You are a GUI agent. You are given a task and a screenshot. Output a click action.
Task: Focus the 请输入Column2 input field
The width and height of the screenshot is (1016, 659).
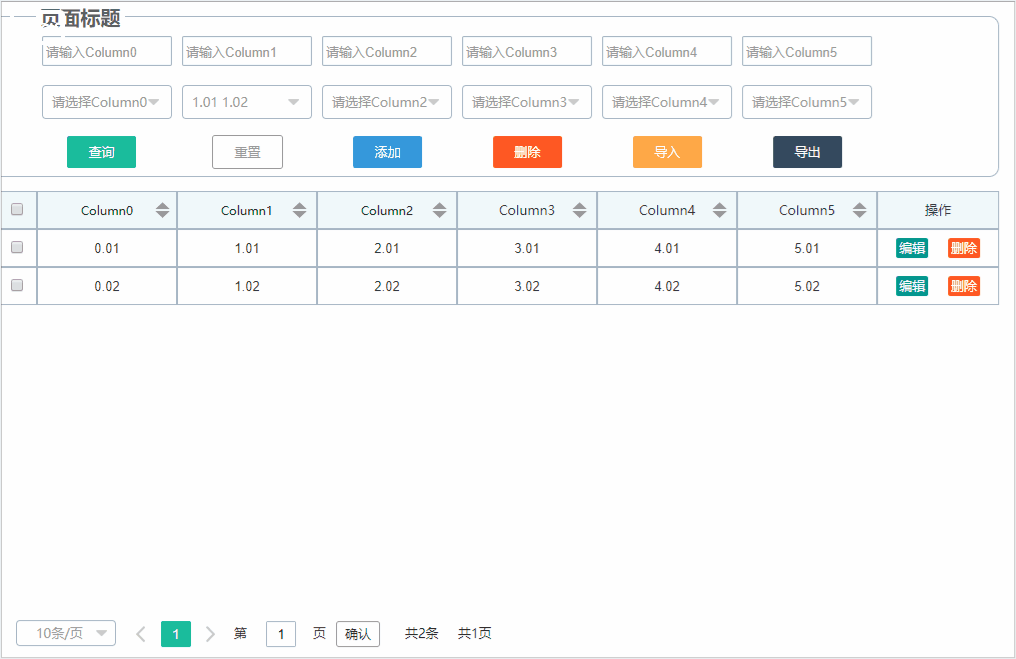[387, 51]
